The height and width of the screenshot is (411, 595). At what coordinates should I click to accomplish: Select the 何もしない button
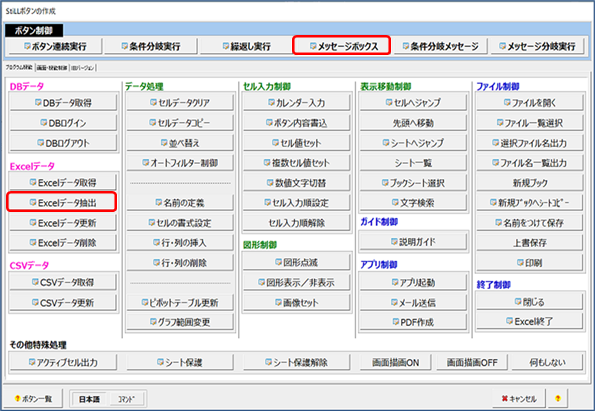tap(547, 362)
